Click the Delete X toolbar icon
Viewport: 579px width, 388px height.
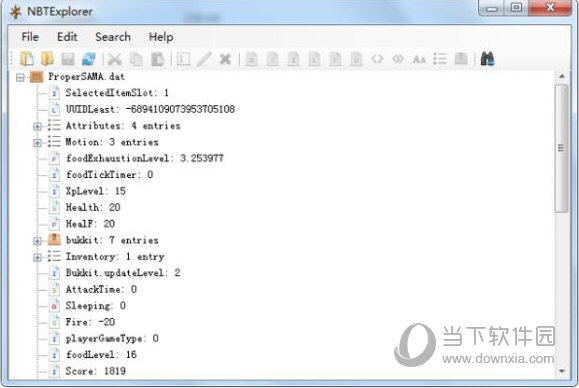[225, 59]
